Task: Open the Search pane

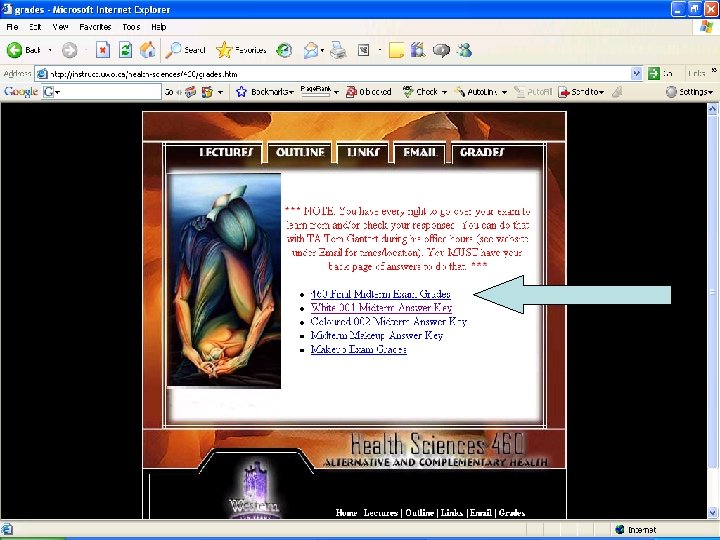Action: [x=186, y=50]
